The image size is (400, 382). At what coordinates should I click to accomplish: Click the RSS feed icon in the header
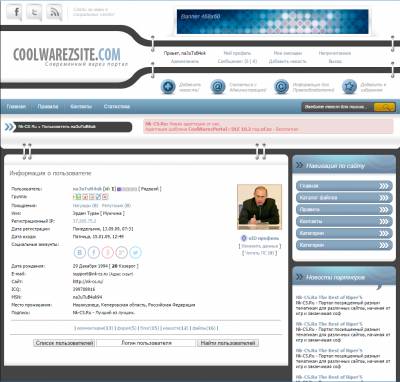point(54,12)
